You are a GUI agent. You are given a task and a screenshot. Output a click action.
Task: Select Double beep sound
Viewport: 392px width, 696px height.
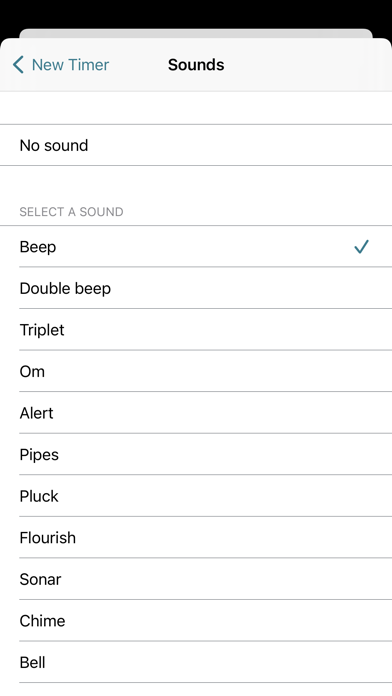[196, 288]
